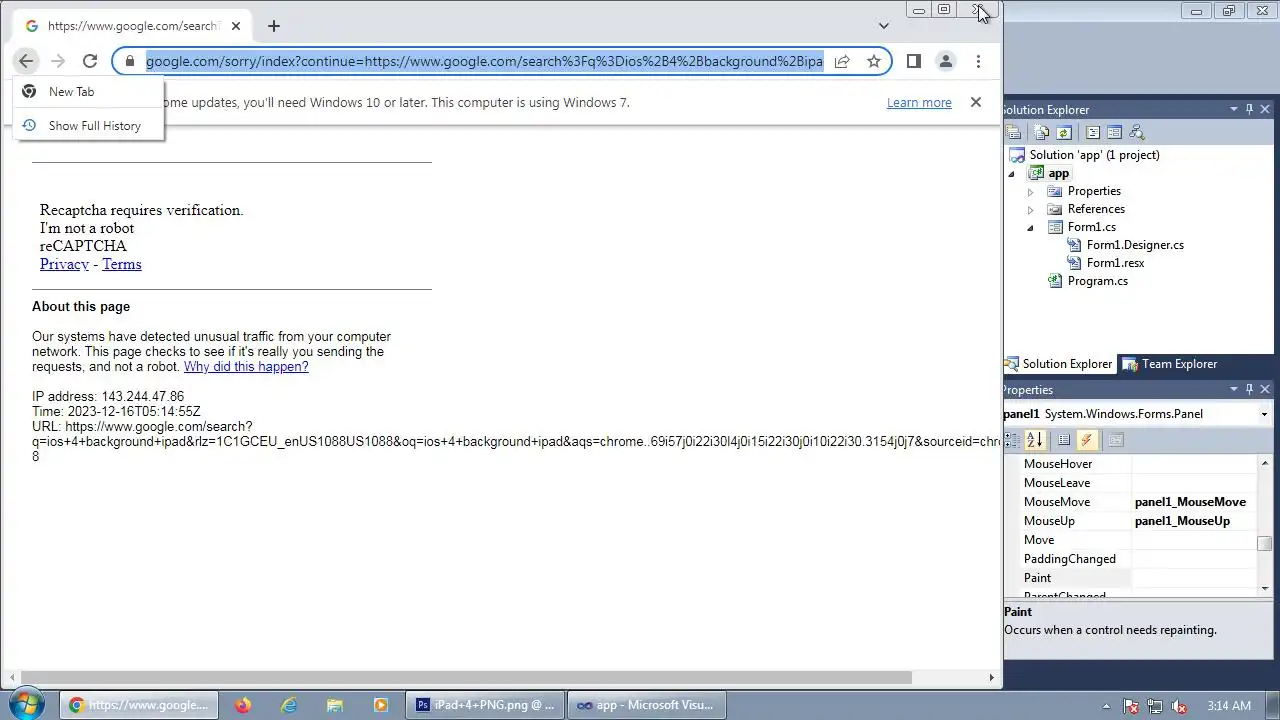
Task: Launch Firefox from the taskbar
Action: click(x=243, y=705)
